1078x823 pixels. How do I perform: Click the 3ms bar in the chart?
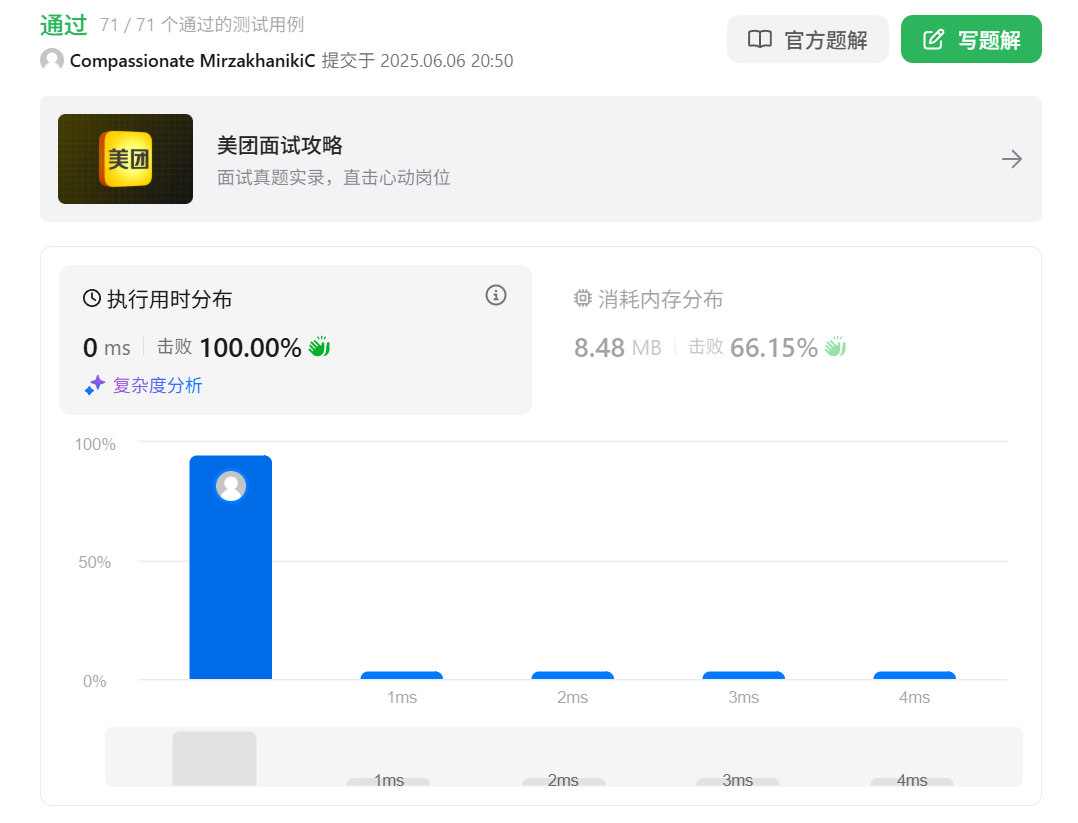[x=743, y=675]
